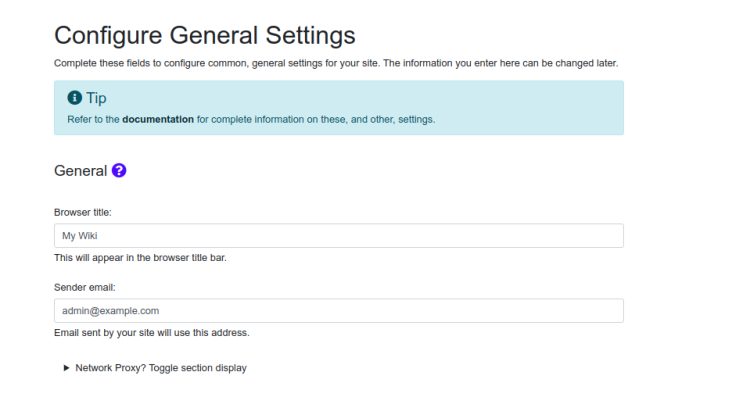The height and width of the screenshot is (397, 750).
Task: Open the purple help icon next to General
Action: tap(119, 170)
